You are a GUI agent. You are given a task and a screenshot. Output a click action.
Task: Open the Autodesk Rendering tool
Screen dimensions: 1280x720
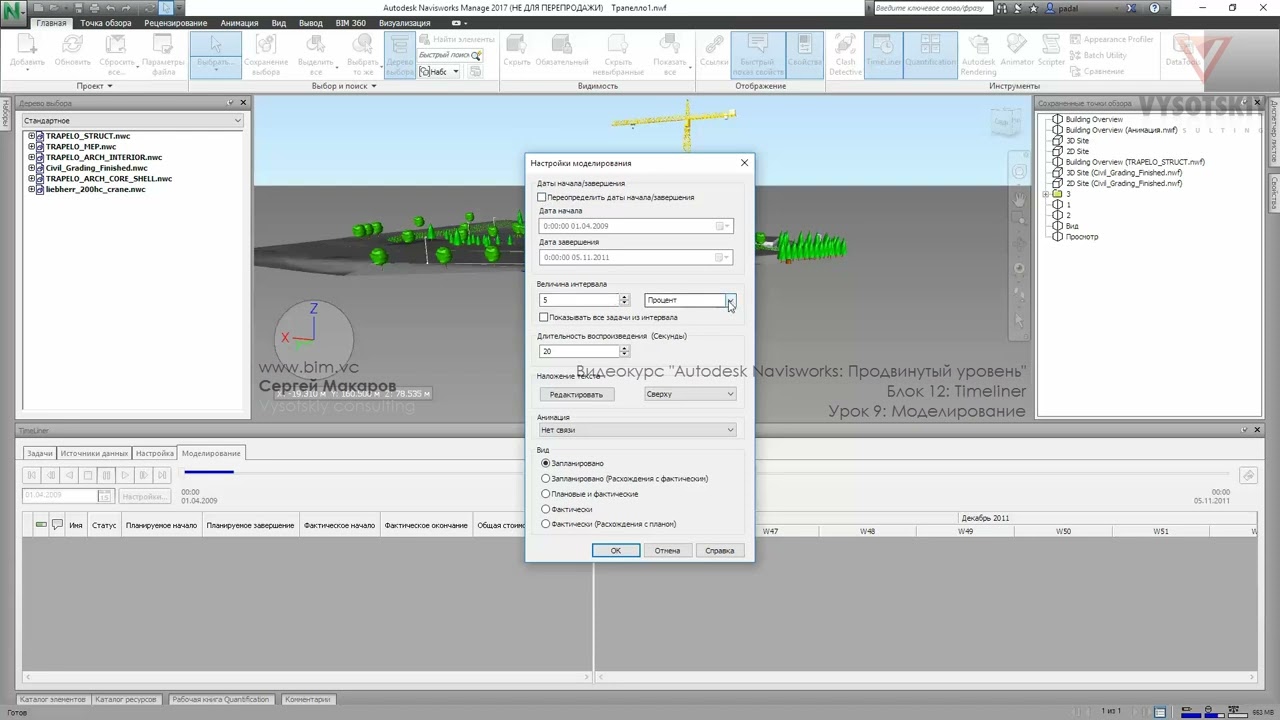coord(978,53)
